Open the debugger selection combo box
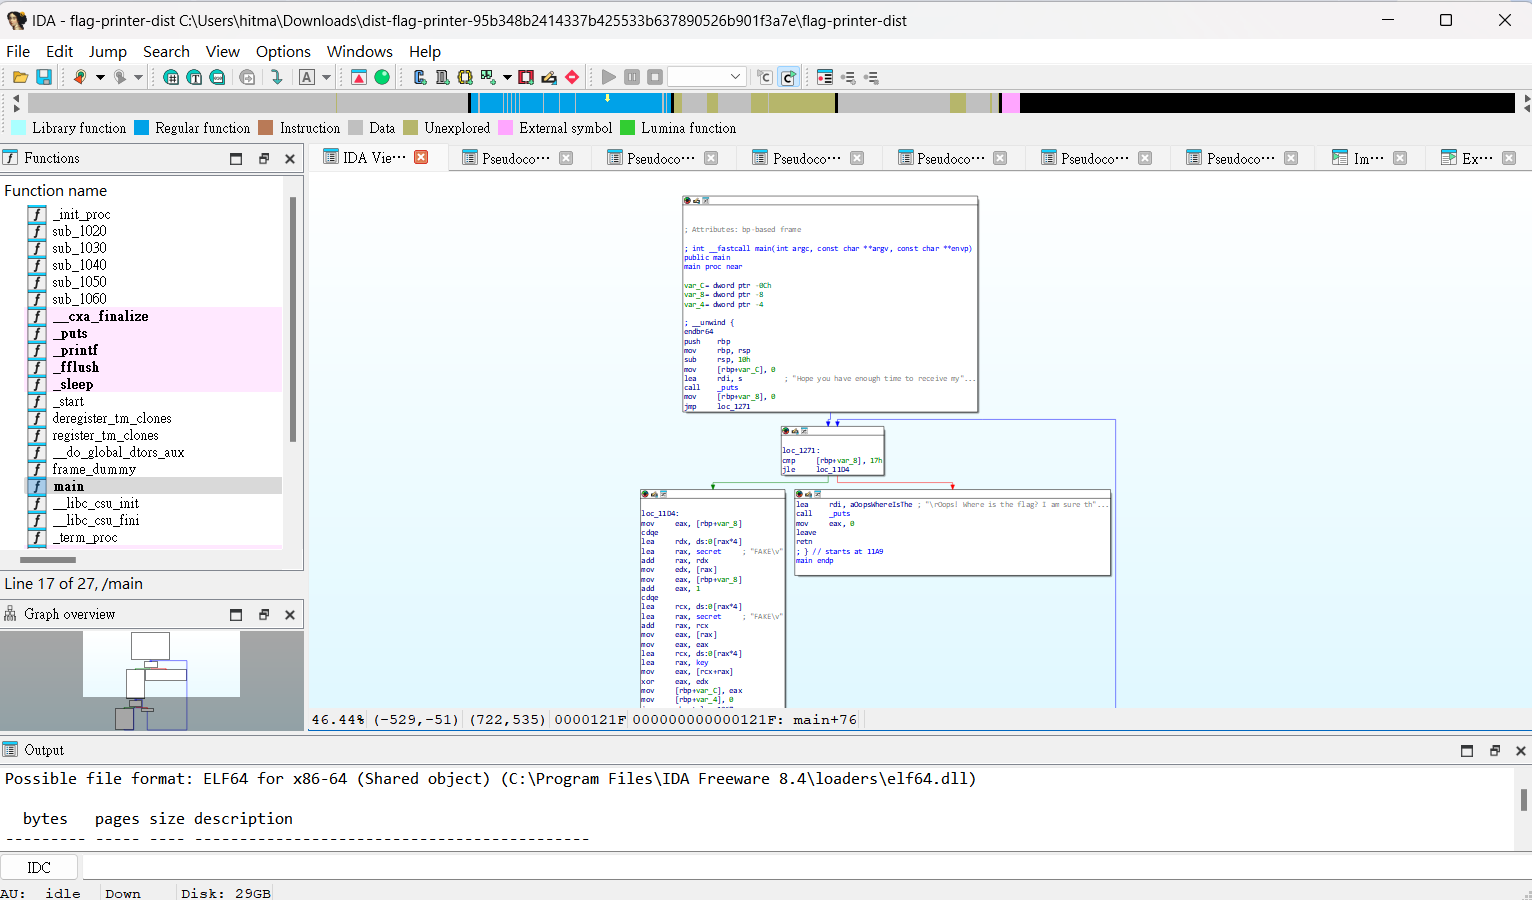 coord(707,77)
